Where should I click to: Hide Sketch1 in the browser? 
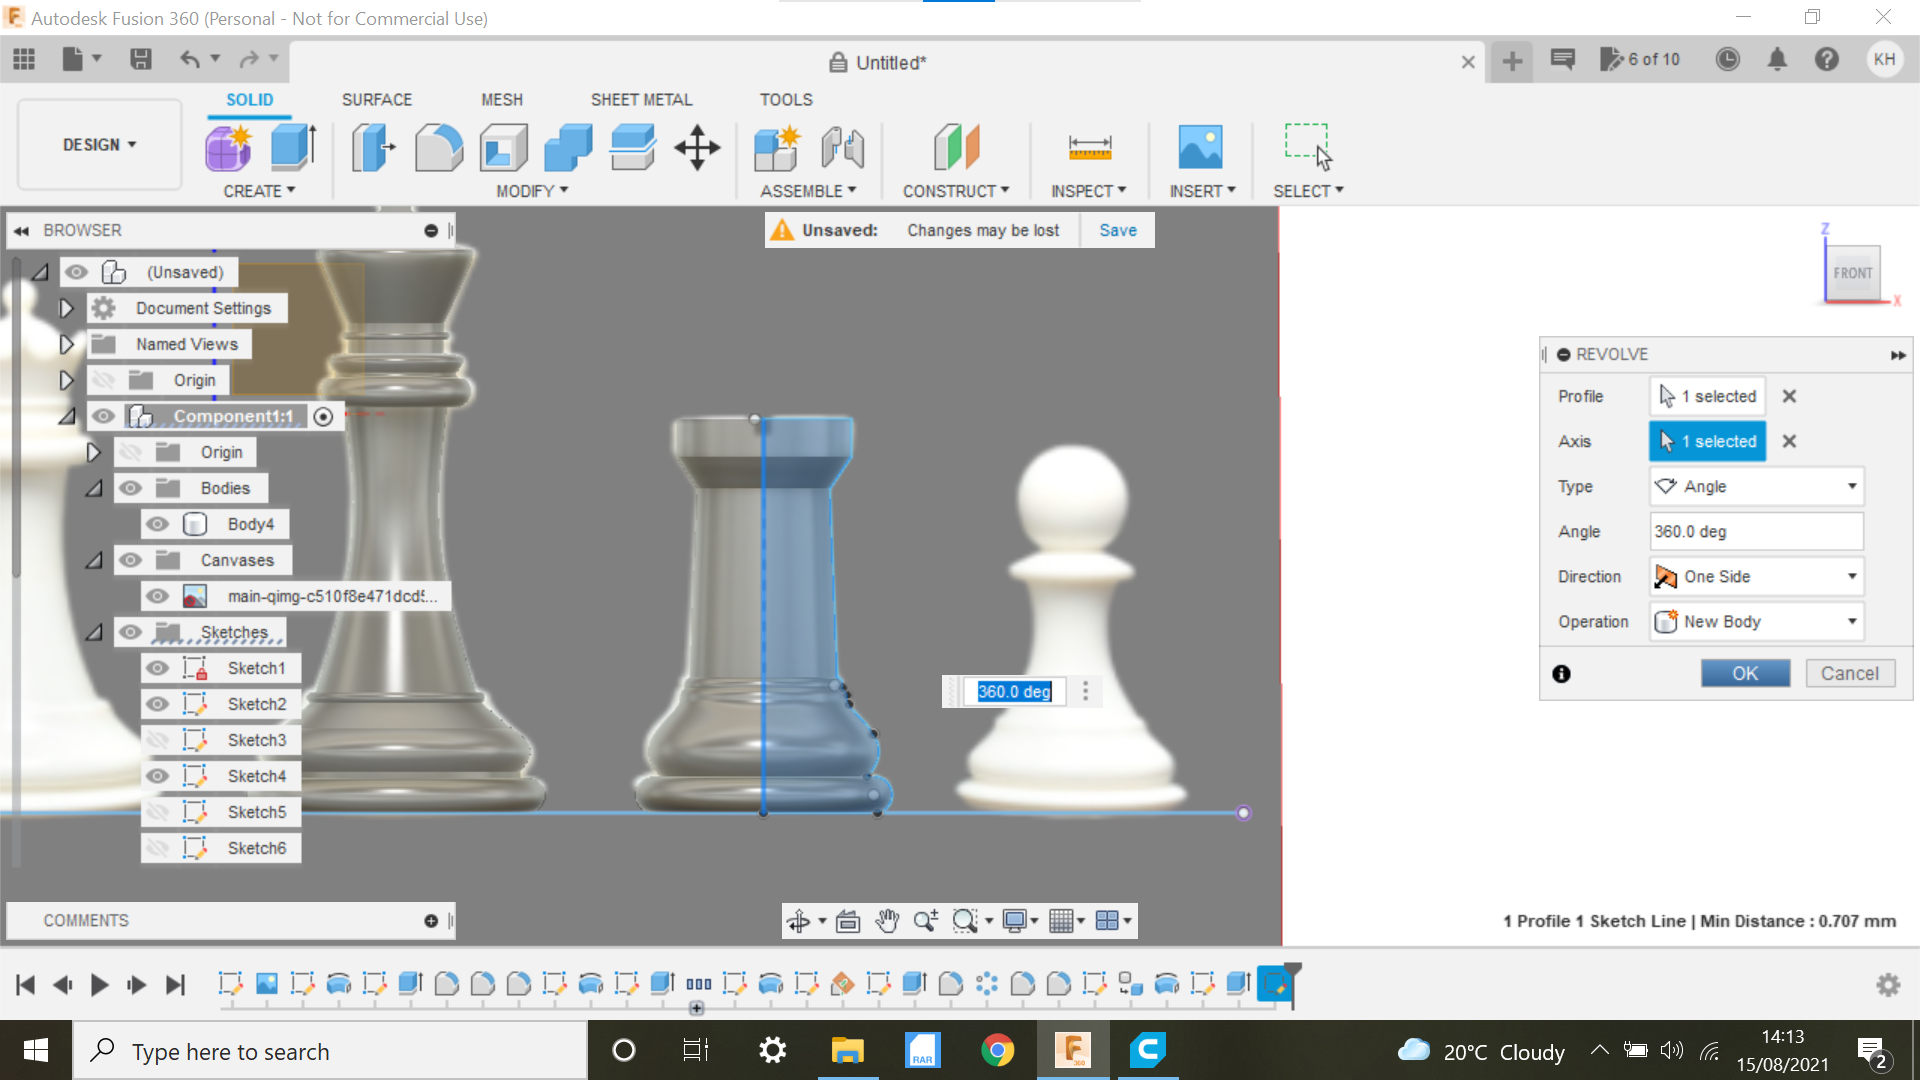coord(157,668)
